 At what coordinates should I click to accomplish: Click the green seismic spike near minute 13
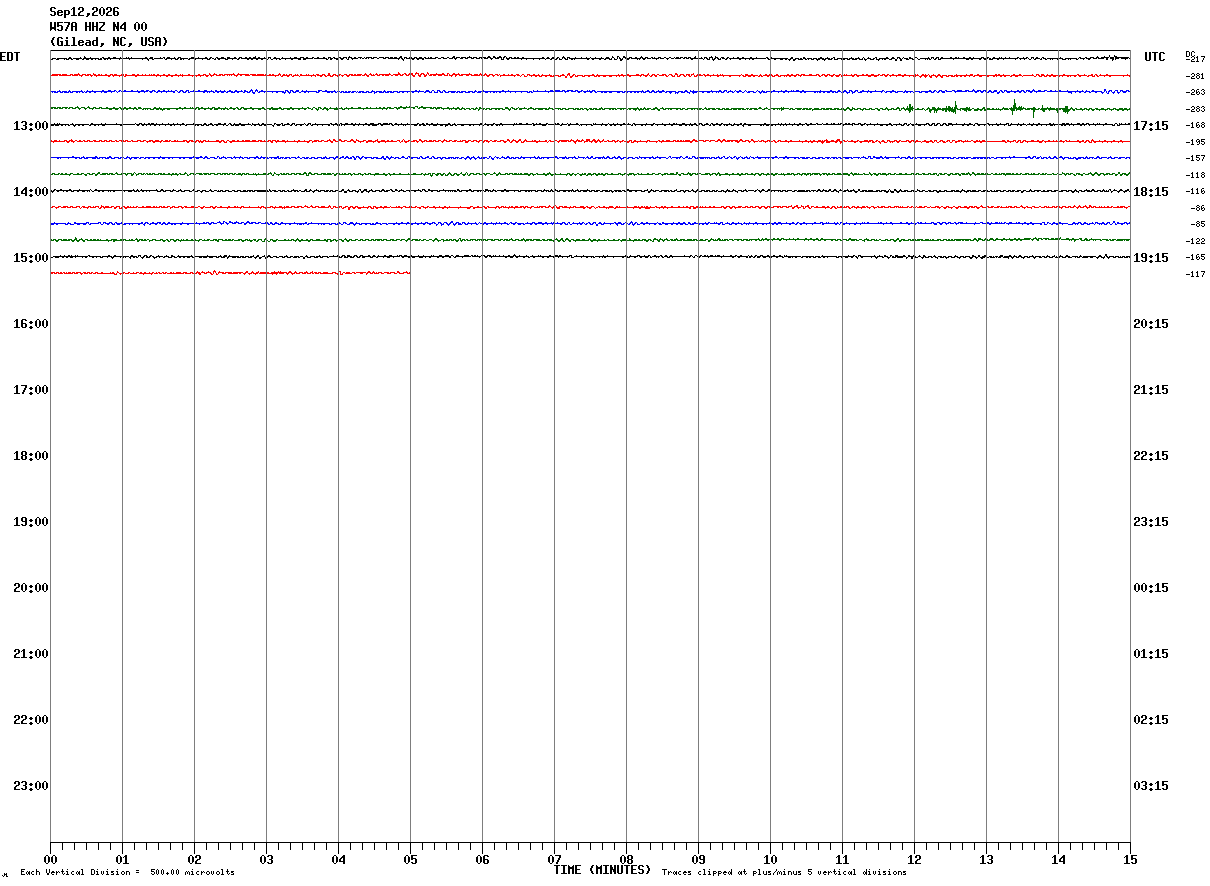[x=1015, y=106]
